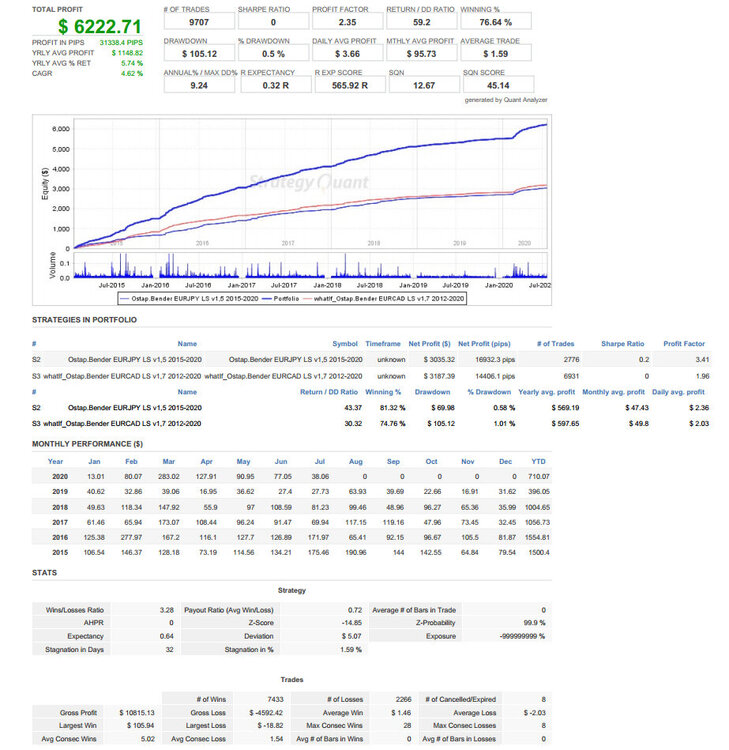Viewport: 729px width, 750px height.
Task: Click S3 trade count 6931
Action: tap(571, 376)
